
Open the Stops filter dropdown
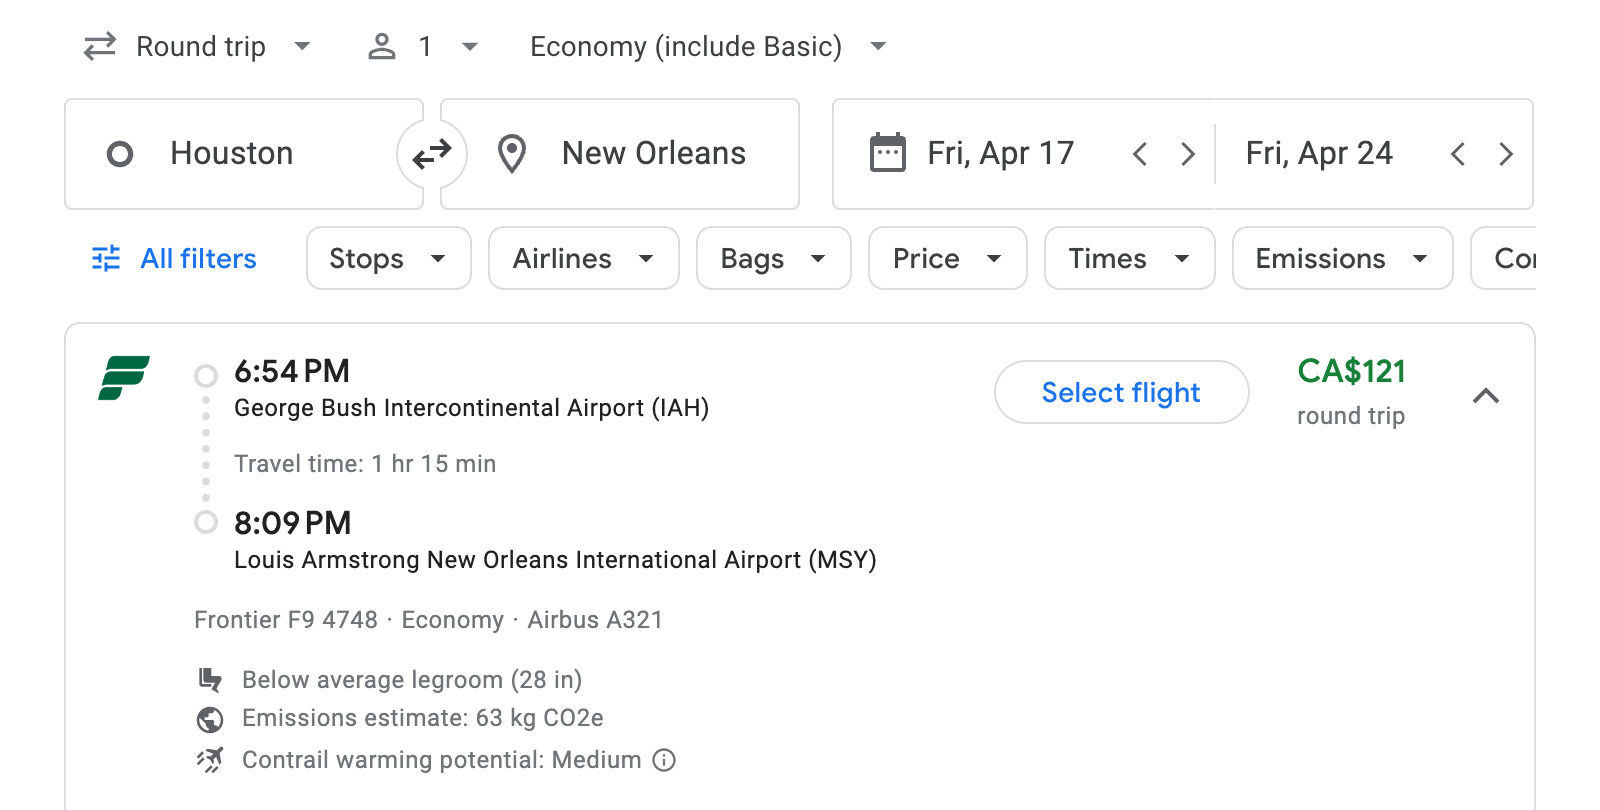click(388, 258)
